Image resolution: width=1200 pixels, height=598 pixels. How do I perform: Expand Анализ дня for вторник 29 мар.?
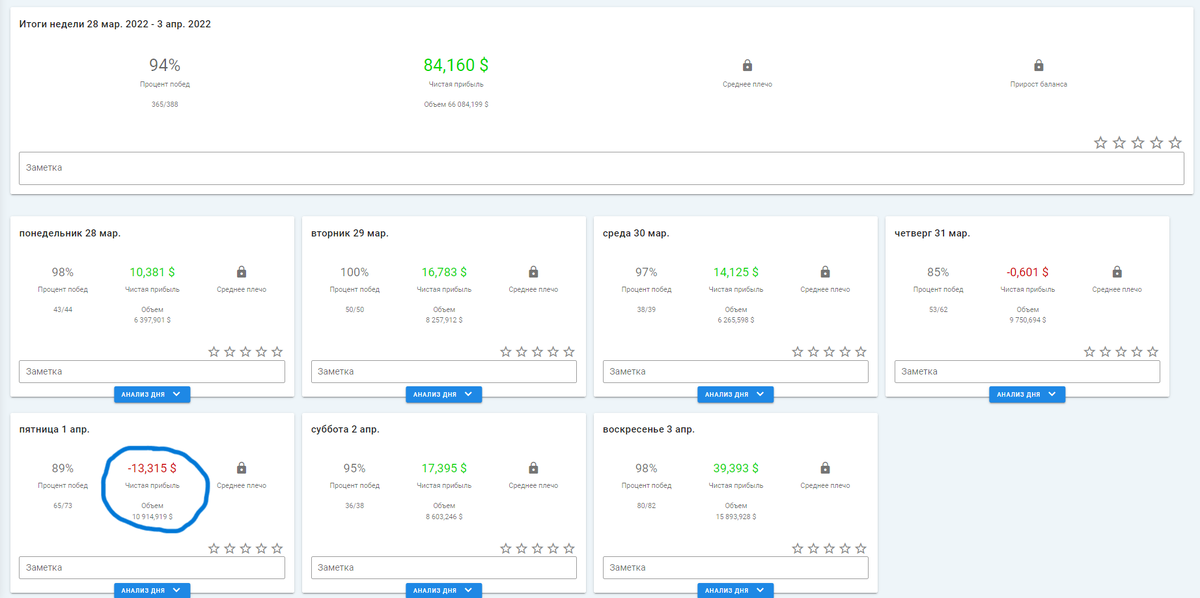point(444,394)
